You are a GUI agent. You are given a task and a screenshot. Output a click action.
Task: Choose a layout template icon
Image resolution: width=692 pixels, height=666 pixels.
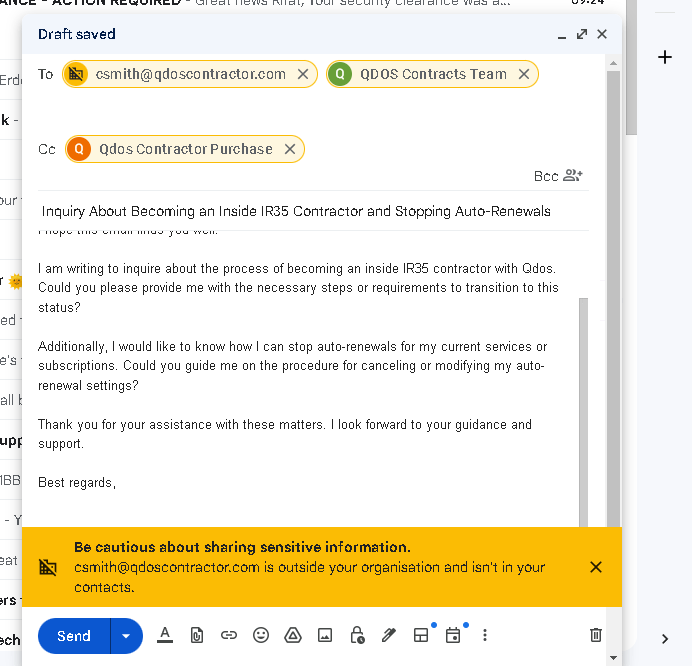pyautogui.click(x=421, y=635)
